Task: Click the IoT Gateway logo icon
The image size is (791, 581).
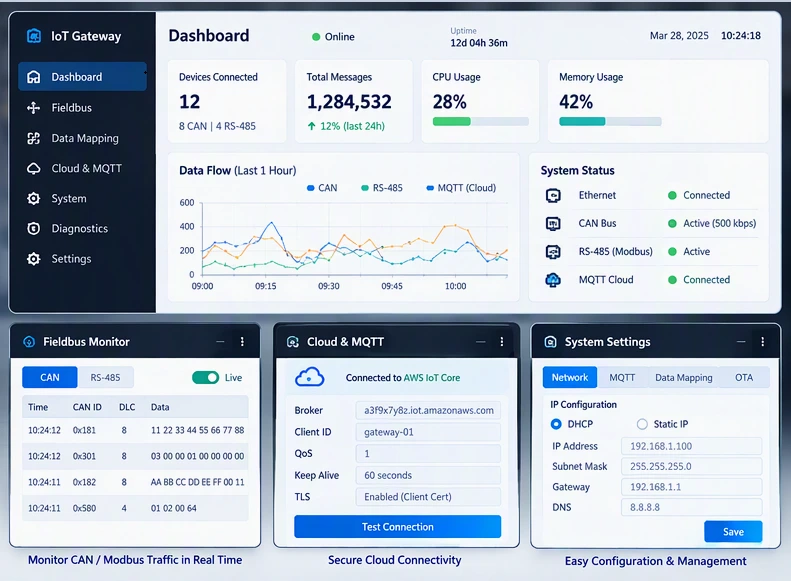Action: point(34,36)
